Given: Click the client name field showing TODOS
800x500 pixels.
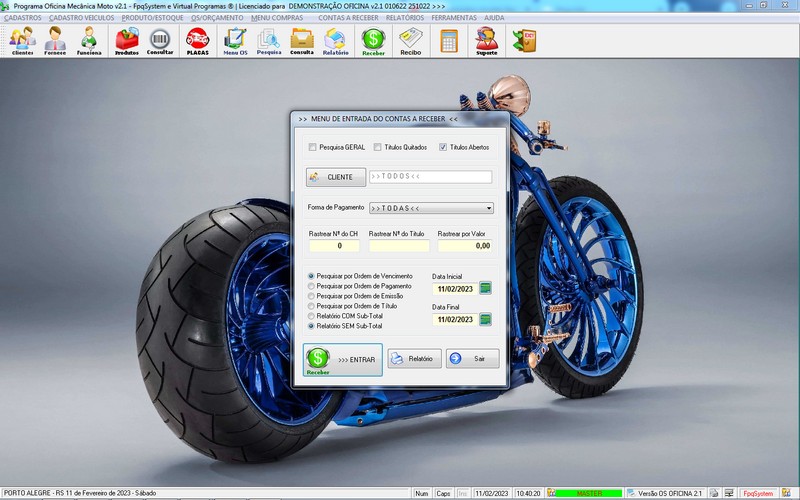Looking at the screenshot, I should (431, 177).
